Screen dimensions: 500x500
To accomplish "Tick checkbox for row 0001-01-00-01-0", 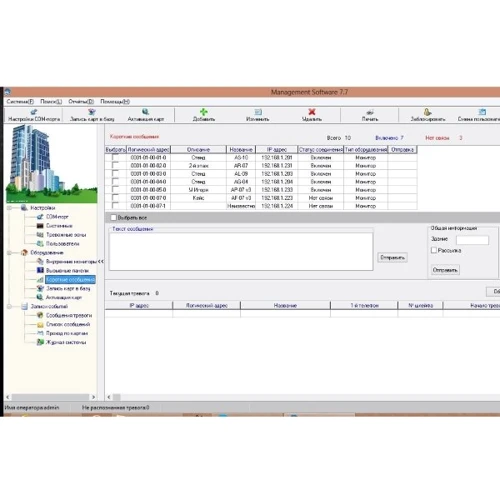I will (115, 157).
